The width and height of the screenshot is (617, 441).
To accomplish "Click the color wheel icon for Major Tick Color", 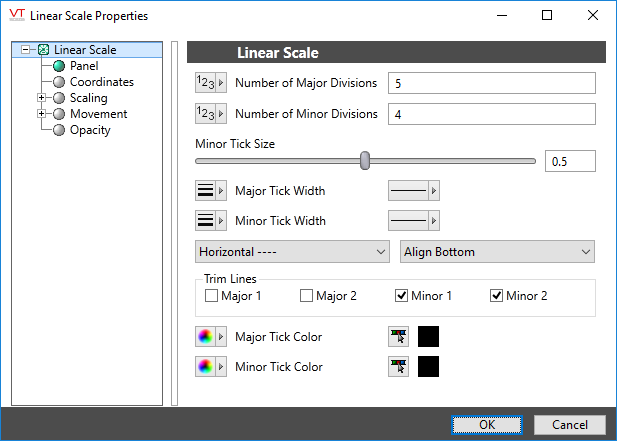I will coord(206,337).
